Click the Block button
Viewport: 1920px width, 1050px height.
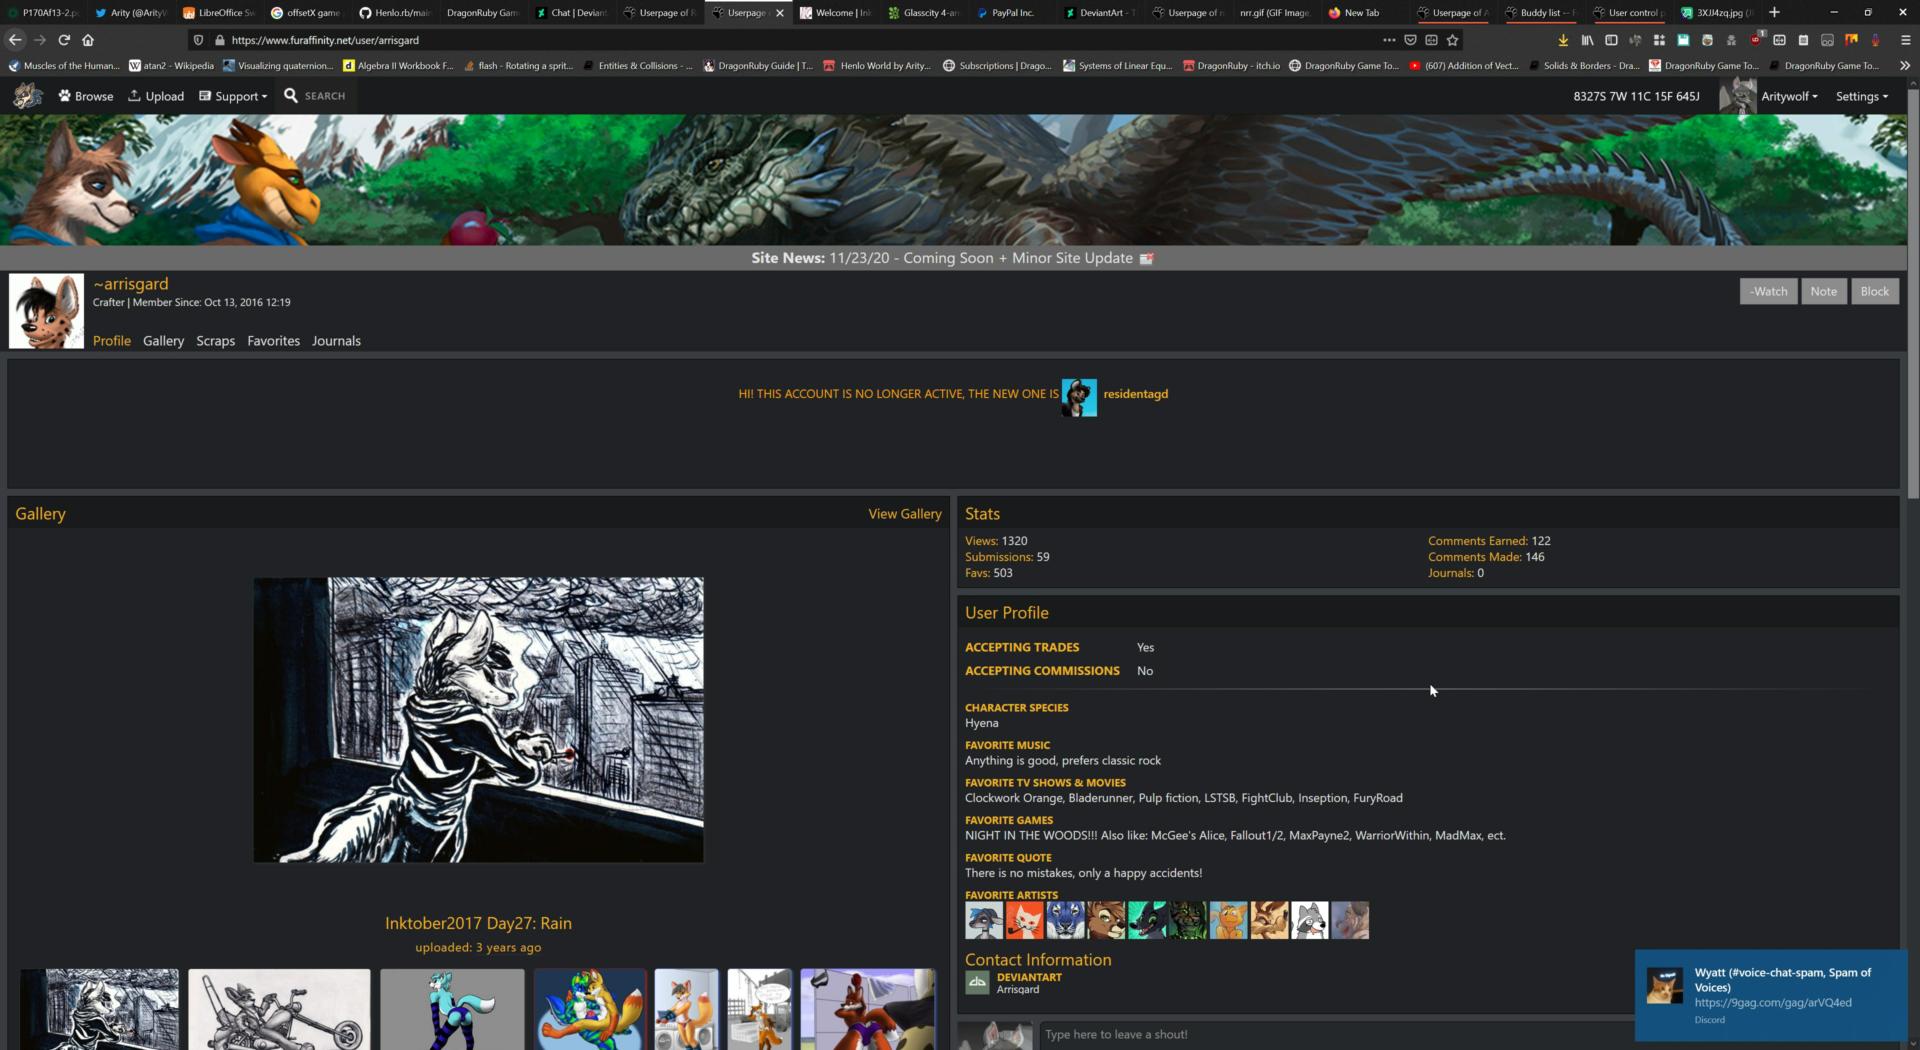coord(1874,291)
